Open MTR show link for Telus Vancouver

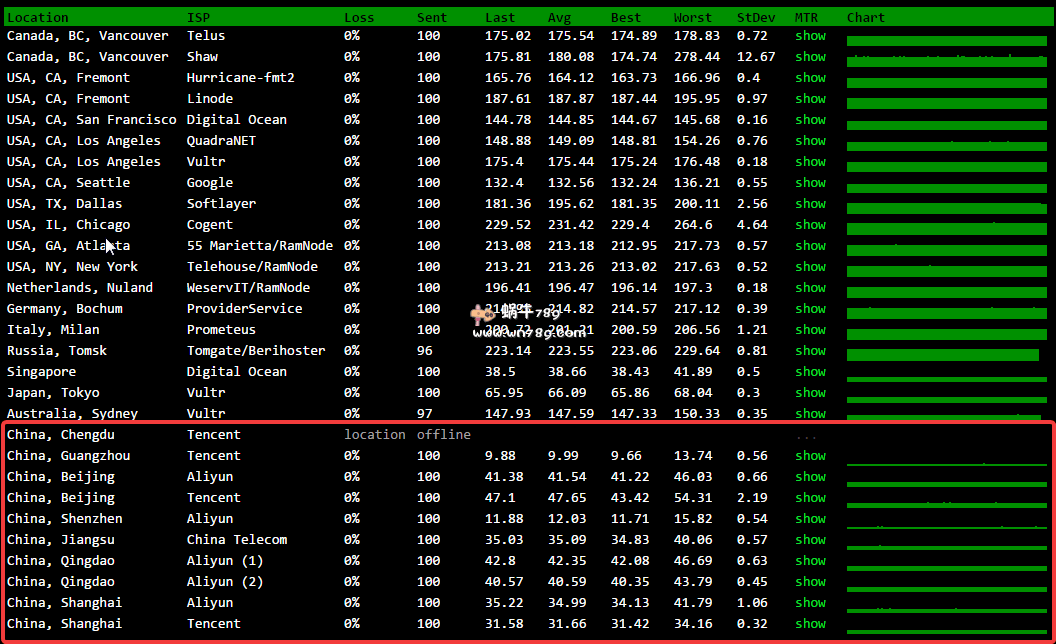coord(810,36)
